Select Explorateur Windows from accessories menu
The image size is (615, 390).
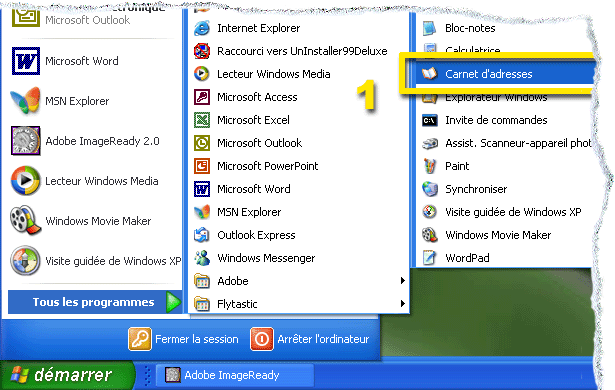496,97
